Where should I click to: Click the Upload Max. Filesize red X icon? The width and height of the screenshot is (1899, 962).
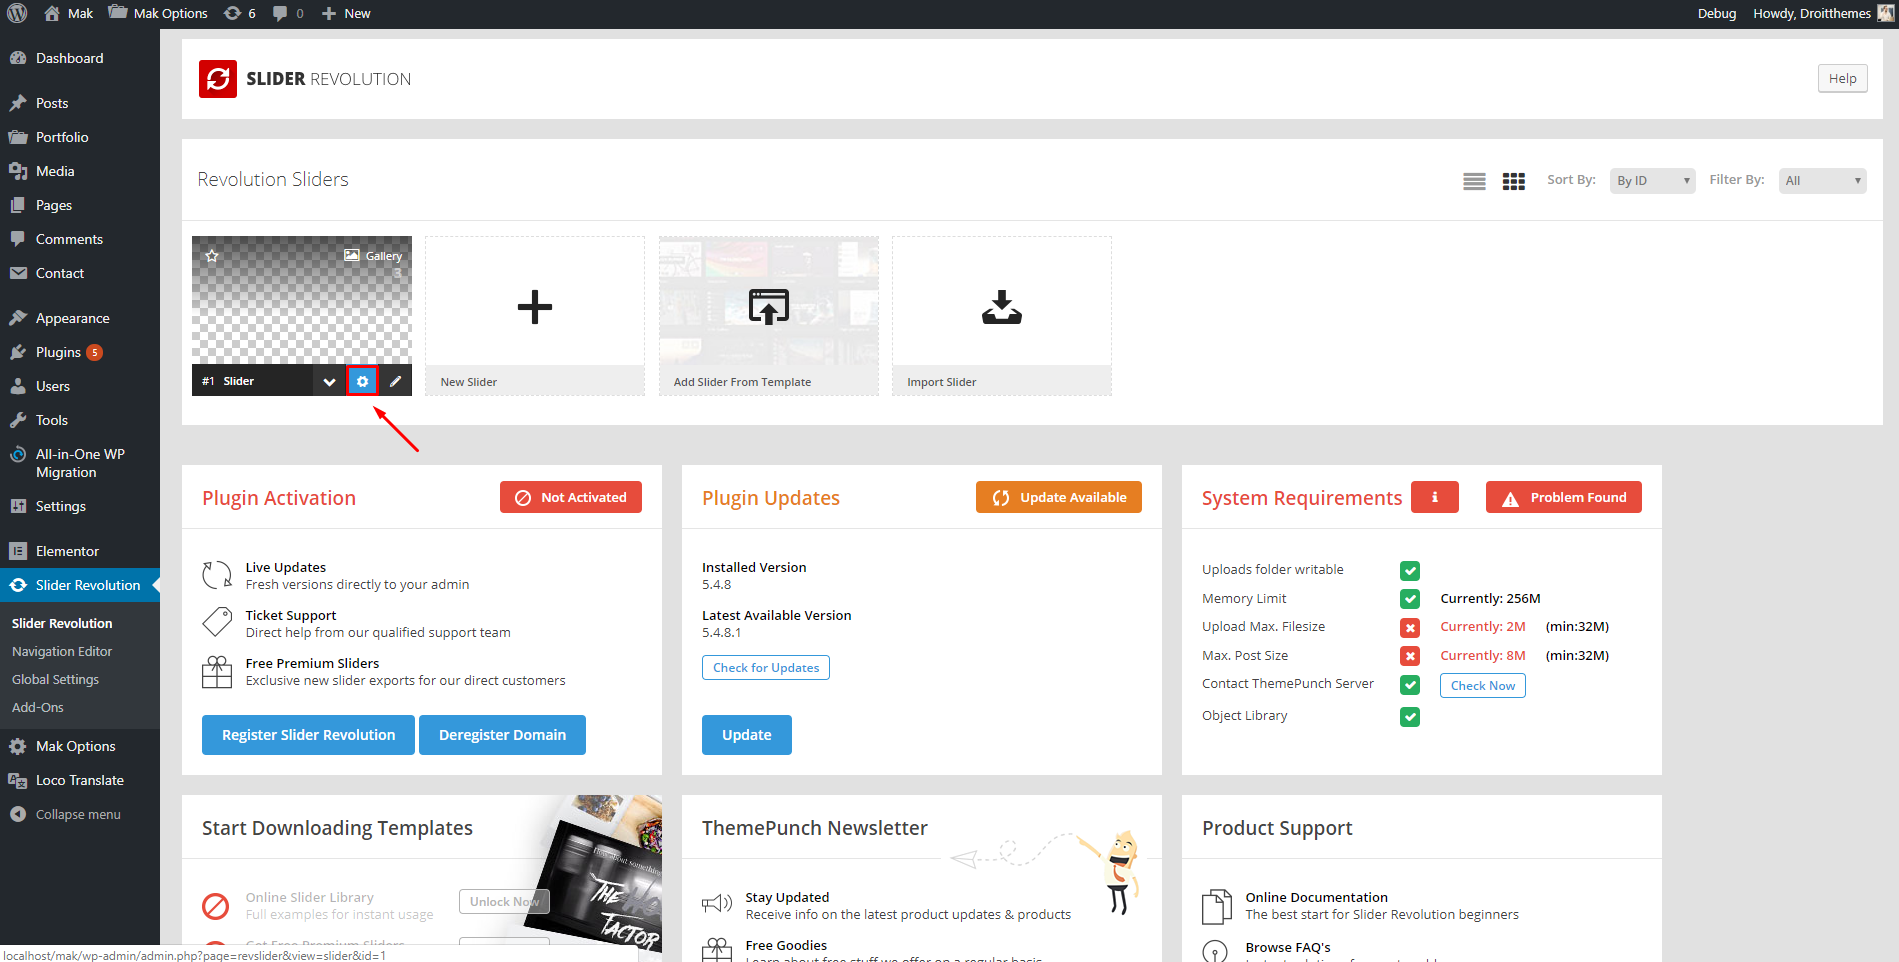point(1410,628)
